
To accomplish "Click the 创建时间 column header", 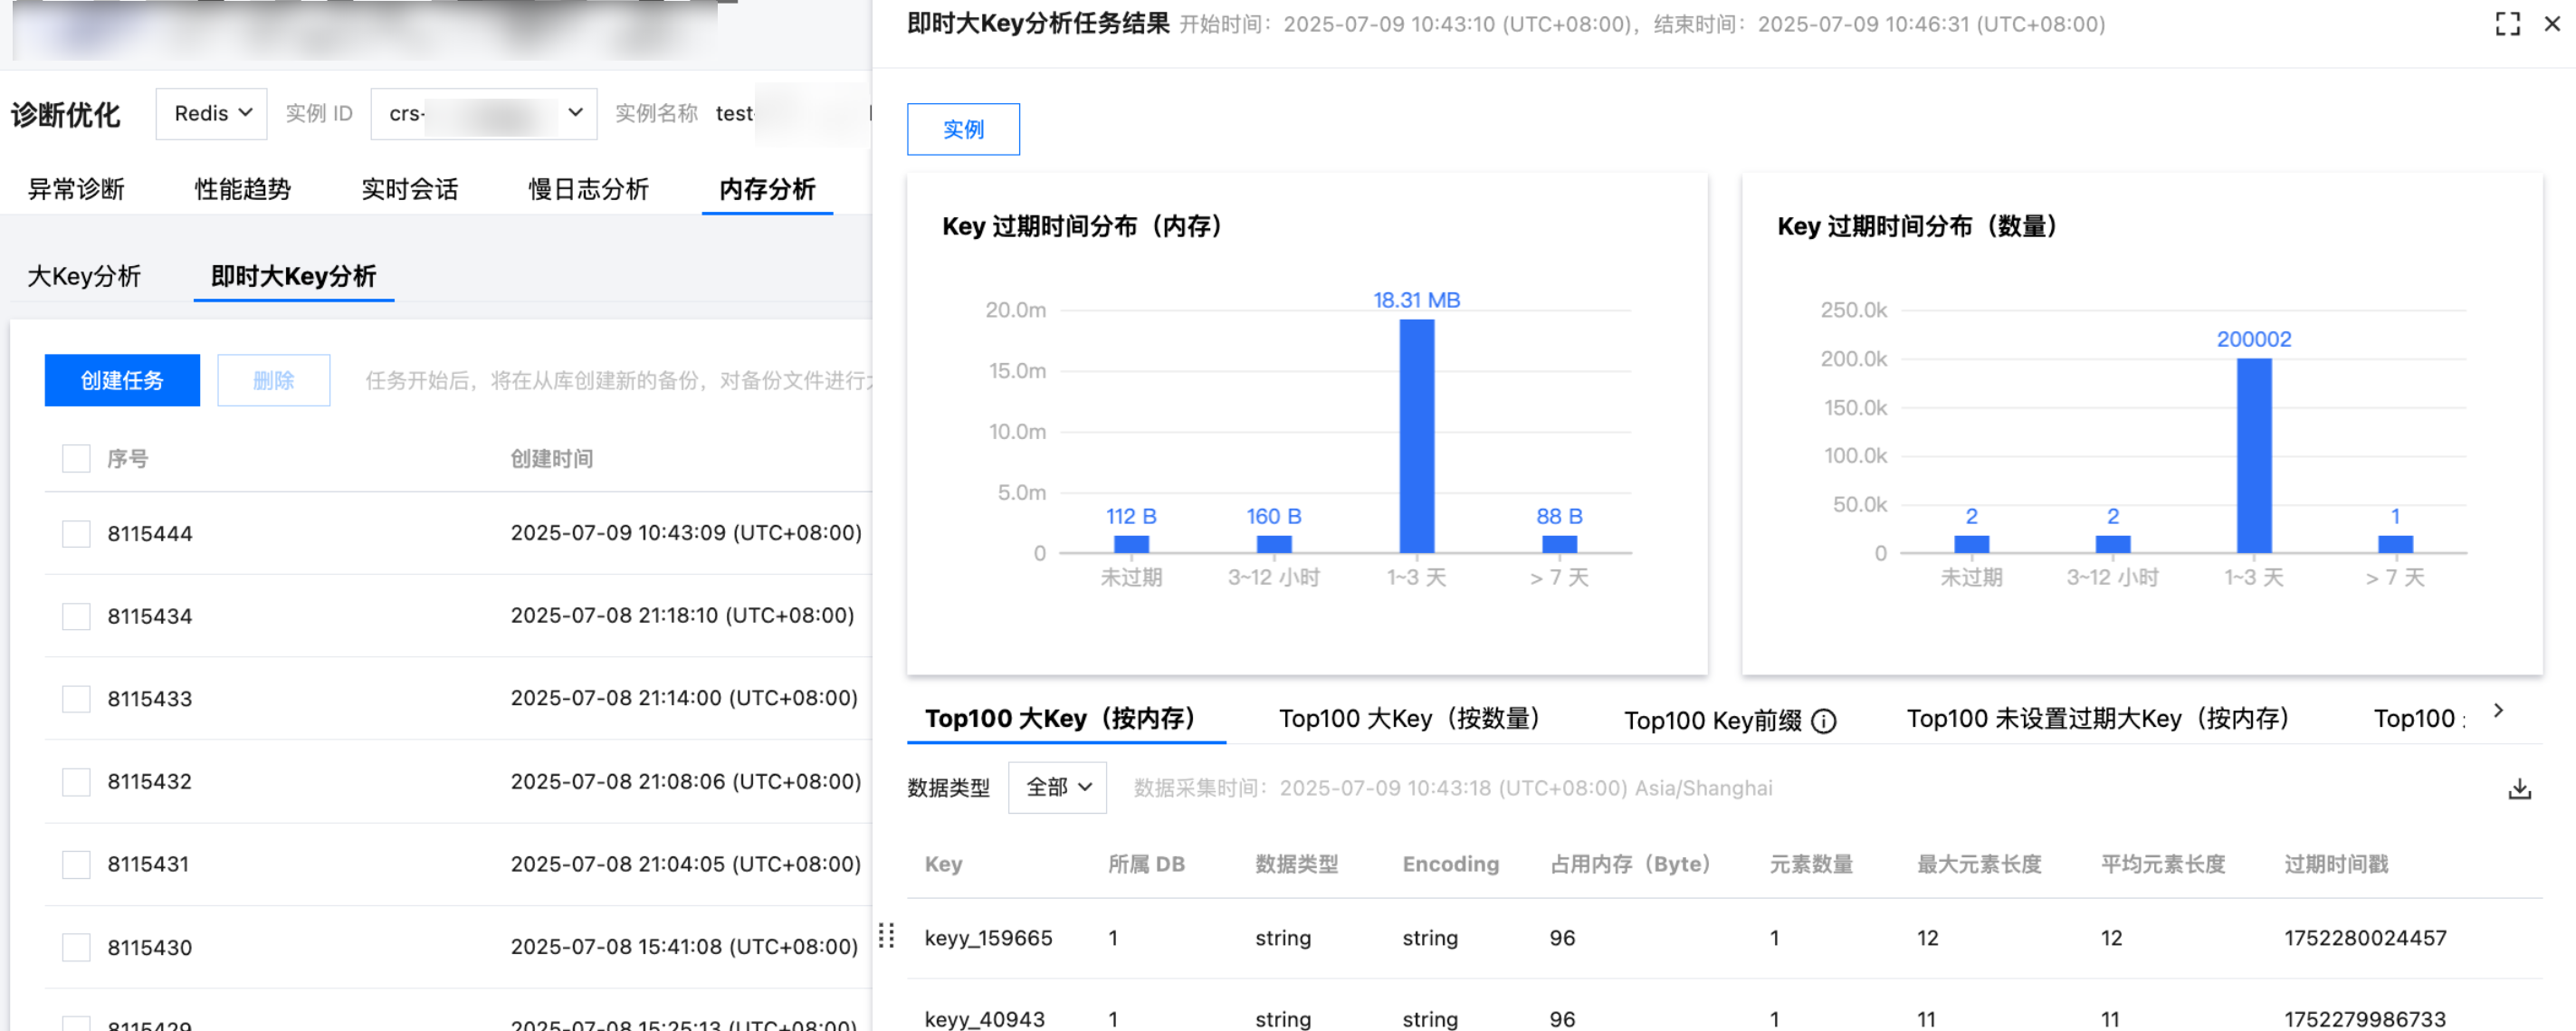I will 552,459.
